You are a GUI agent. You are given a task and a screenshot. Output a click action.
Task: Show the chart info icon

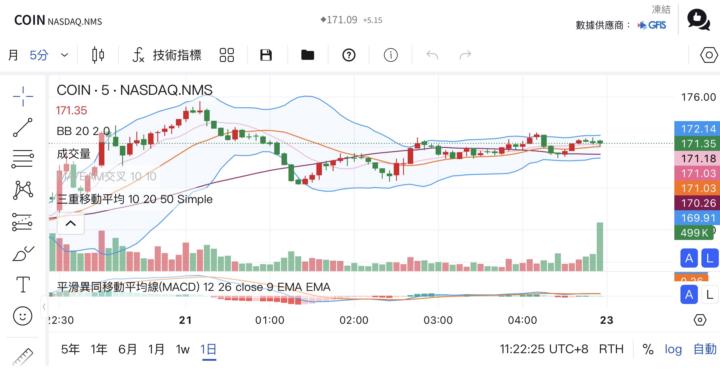click(x=391, y=55)
